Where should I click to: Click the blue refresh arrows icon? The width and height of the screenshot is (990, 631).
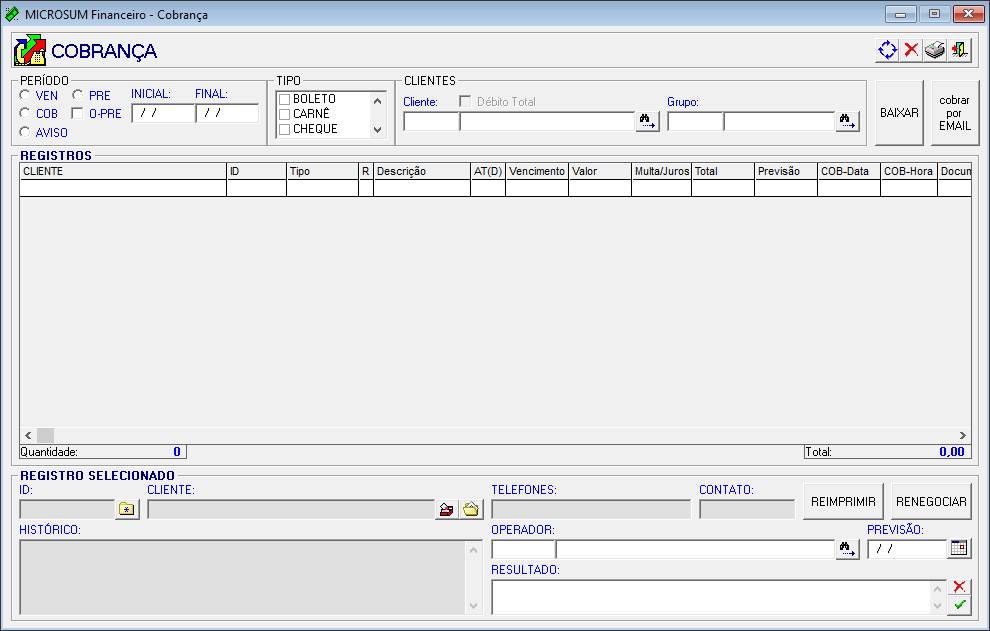pos(887,50)
